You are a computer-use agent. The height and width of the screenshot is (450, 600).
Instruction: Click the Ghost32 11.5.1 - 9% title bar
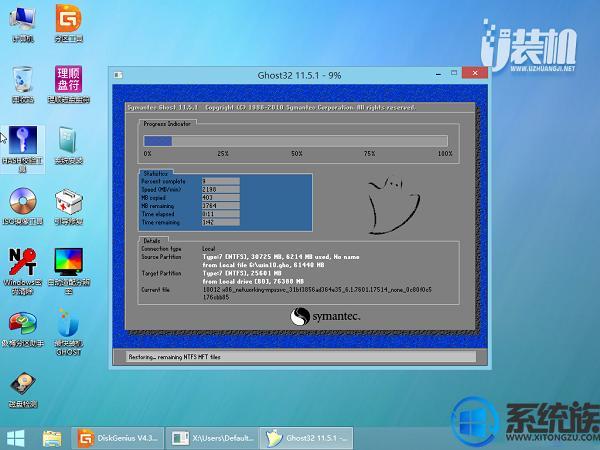[x=299, y=75]
